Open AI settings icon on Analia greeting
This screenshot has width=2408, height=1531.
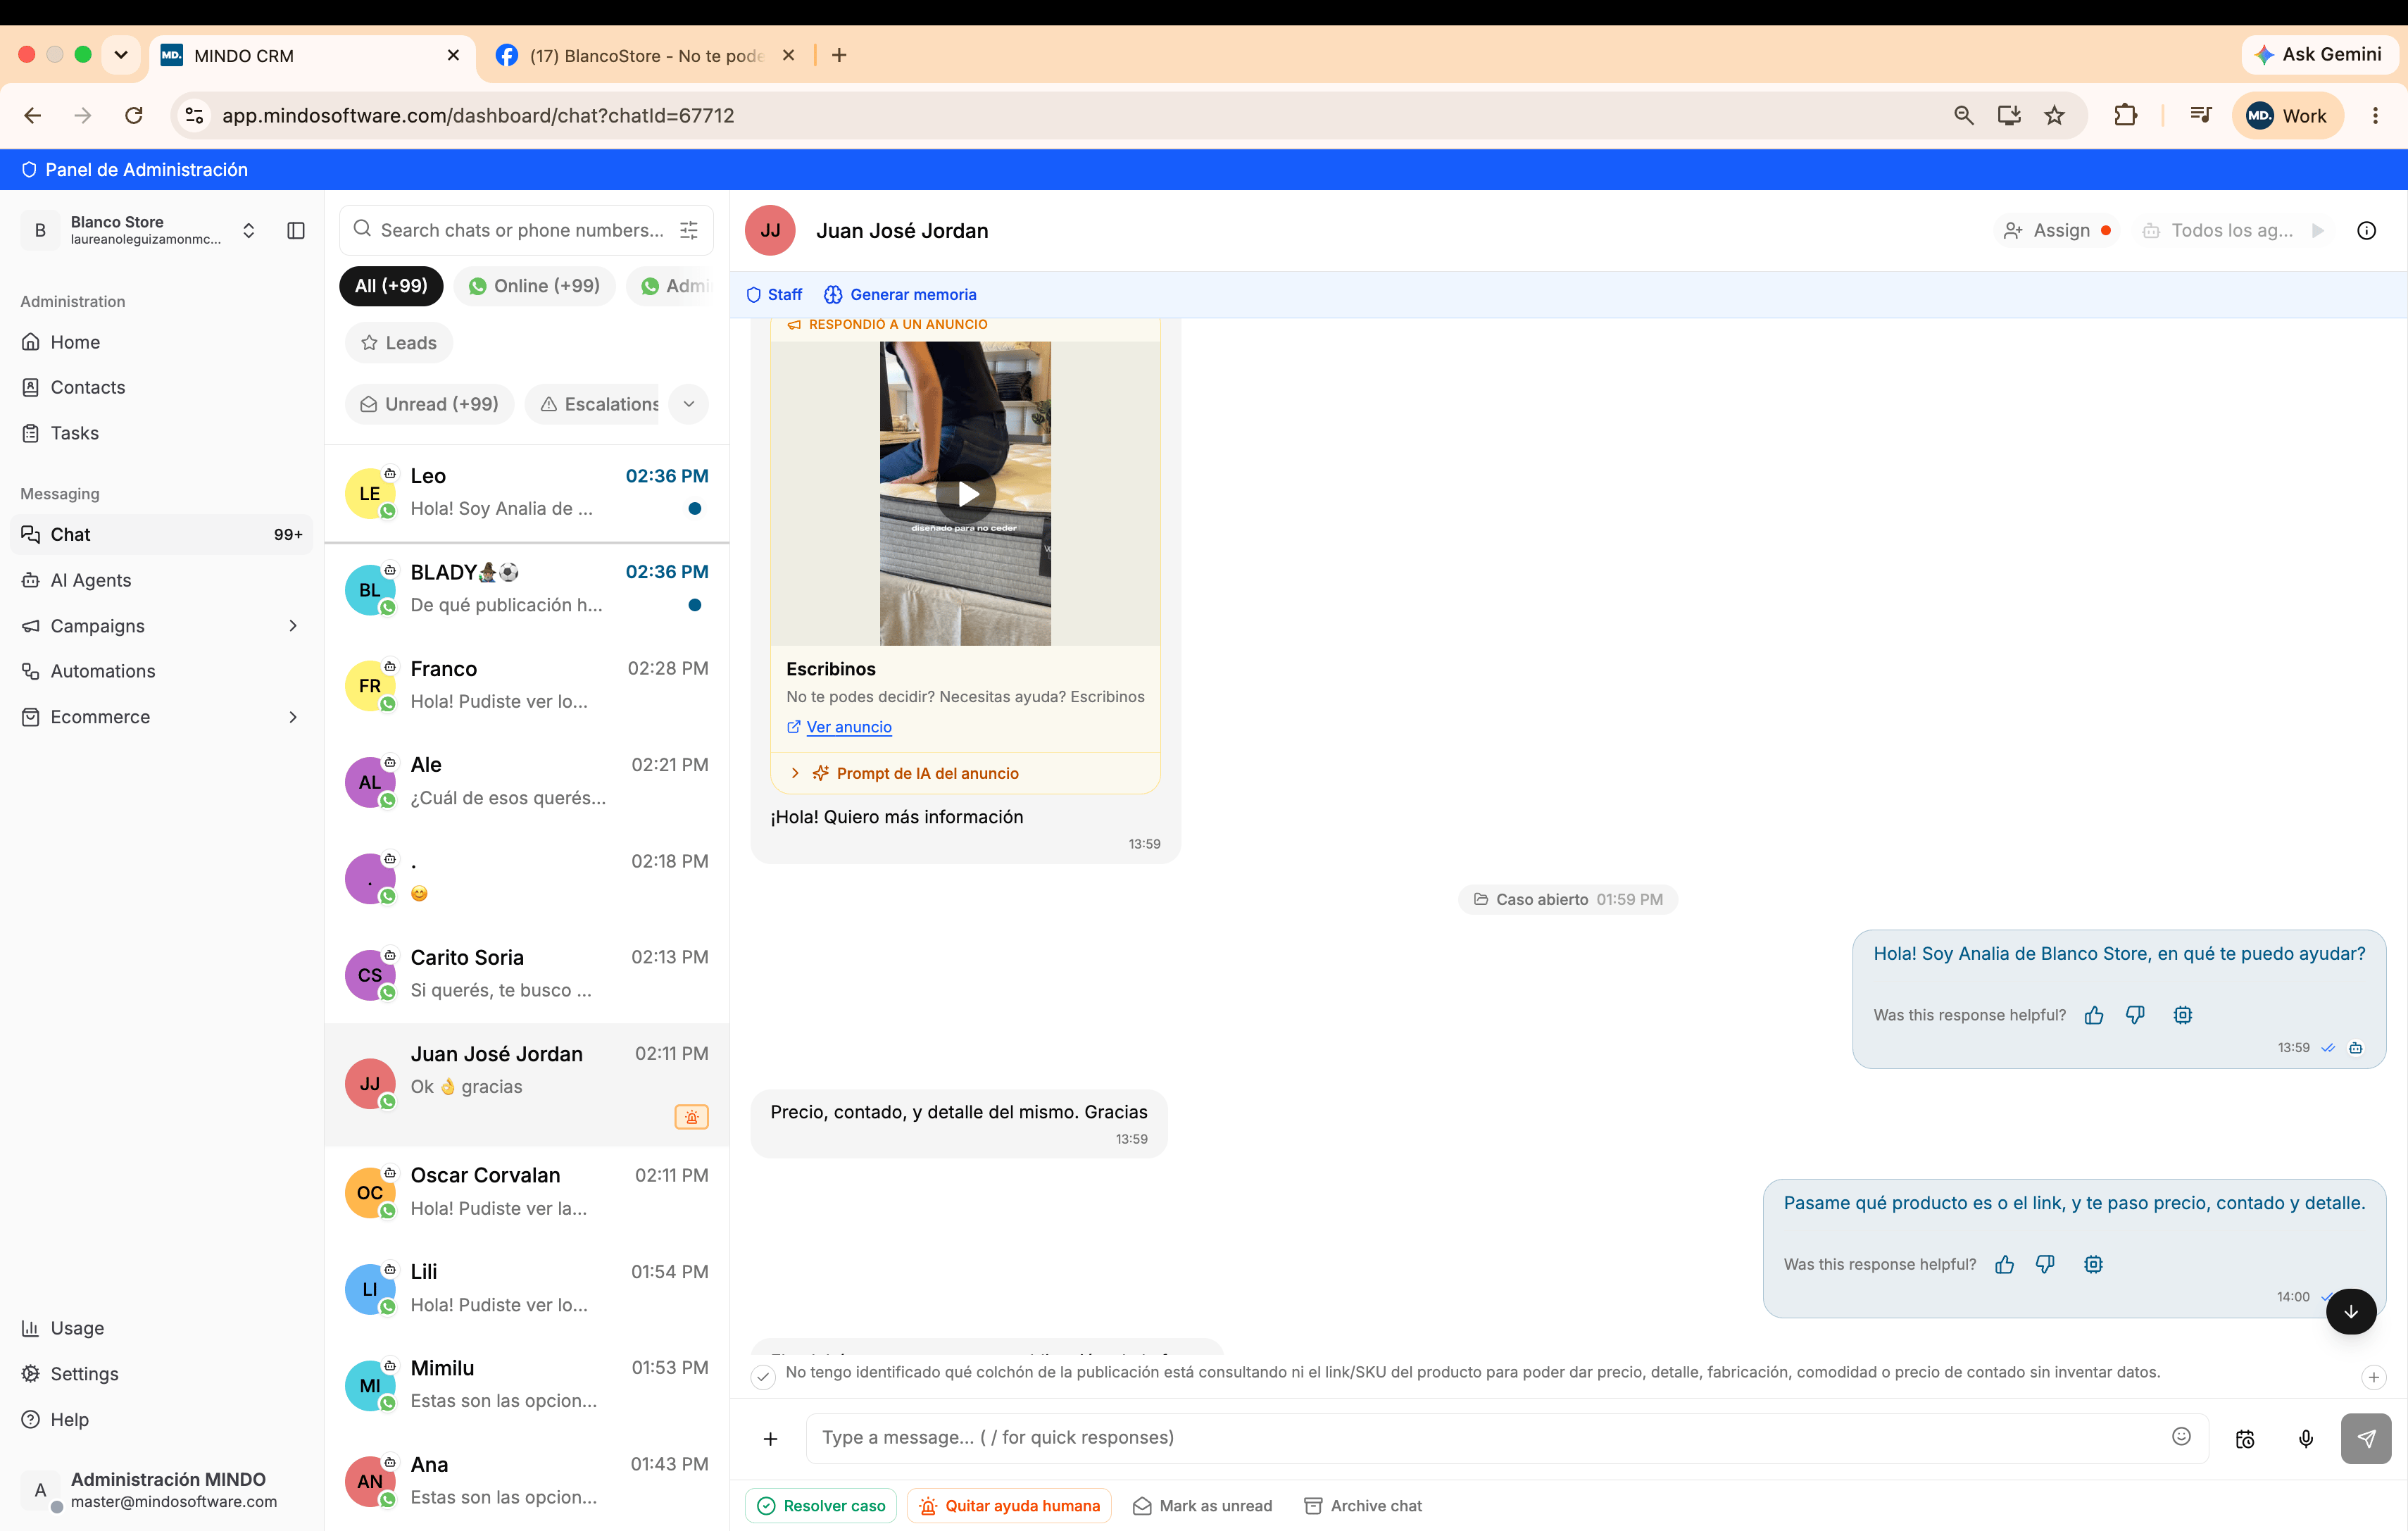(x=2183, y=1015)
